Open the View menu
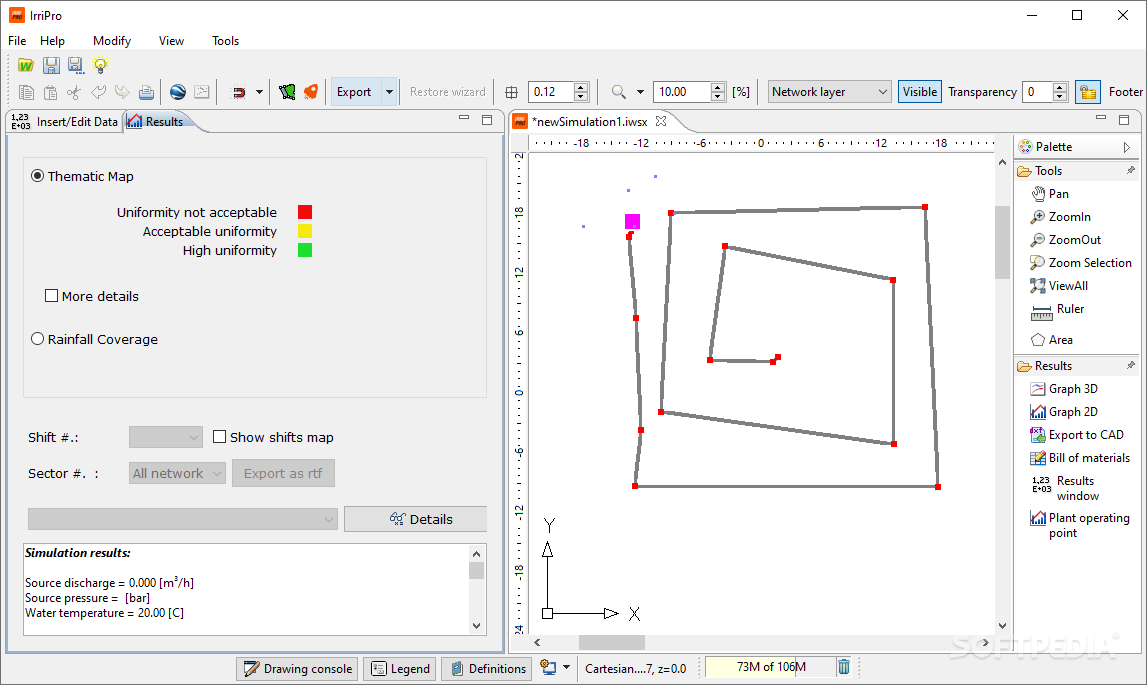The width and height of the screenshot is (1147, 685). [171, 41]
